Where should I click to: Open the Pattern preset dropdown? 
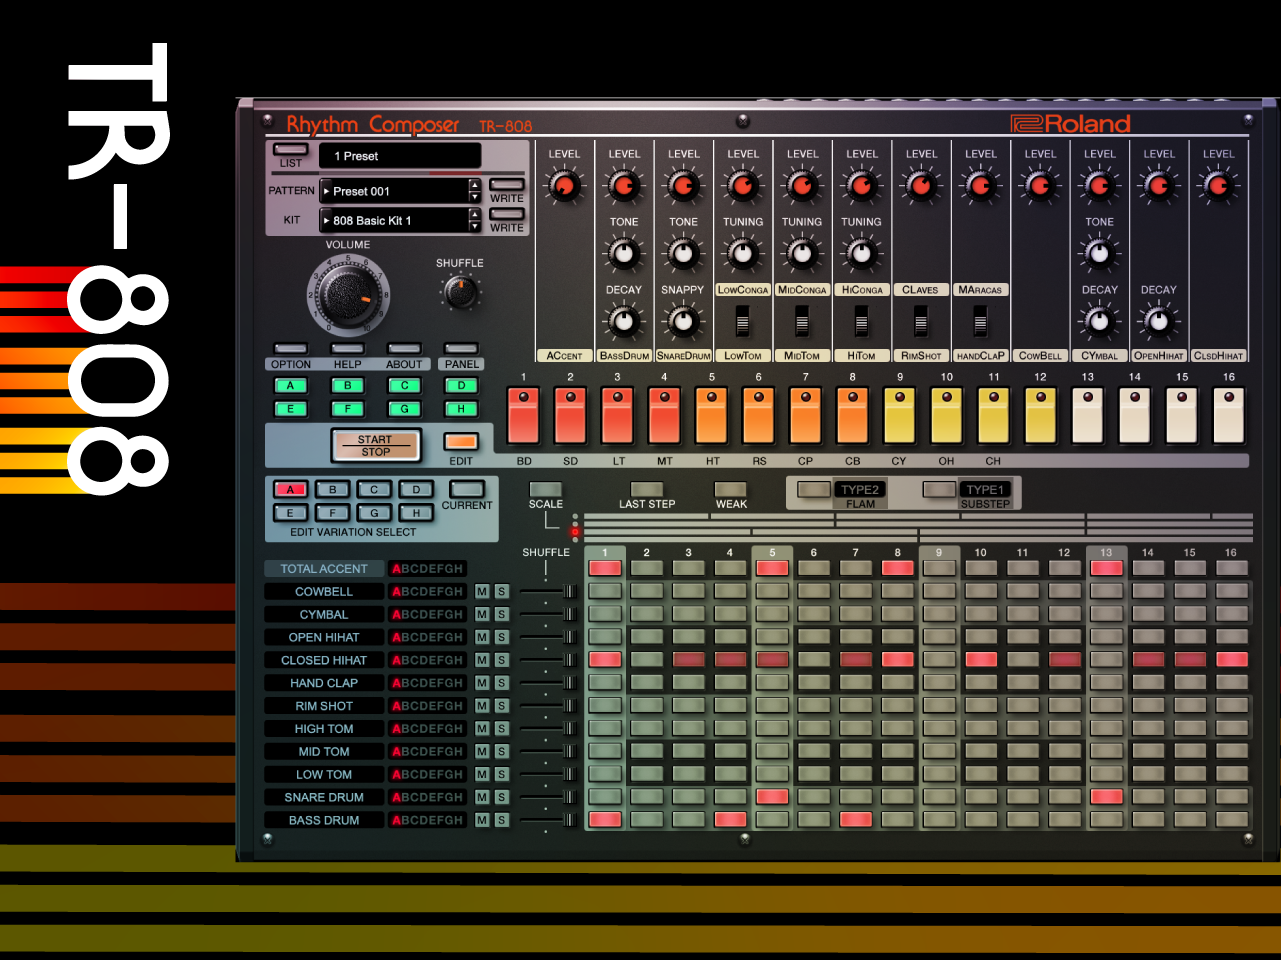coord(394,191)
